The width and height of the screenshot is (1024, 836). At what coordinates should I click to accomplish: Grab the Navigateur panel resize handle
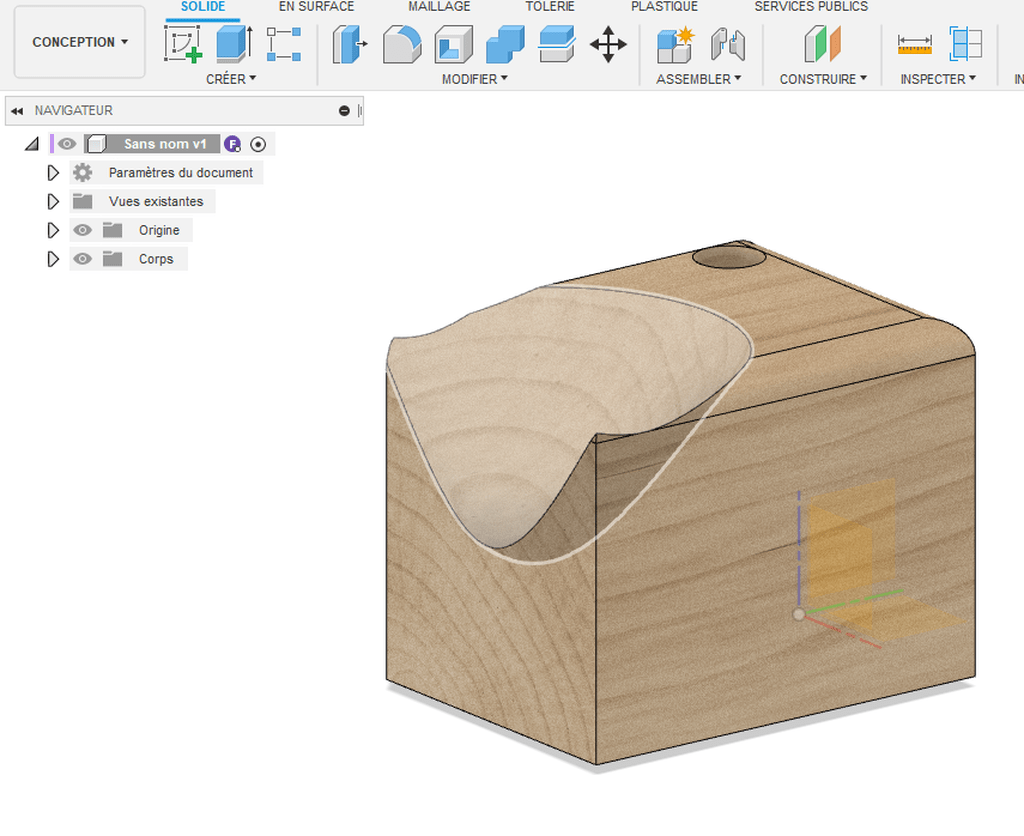(x=360, y=111)
